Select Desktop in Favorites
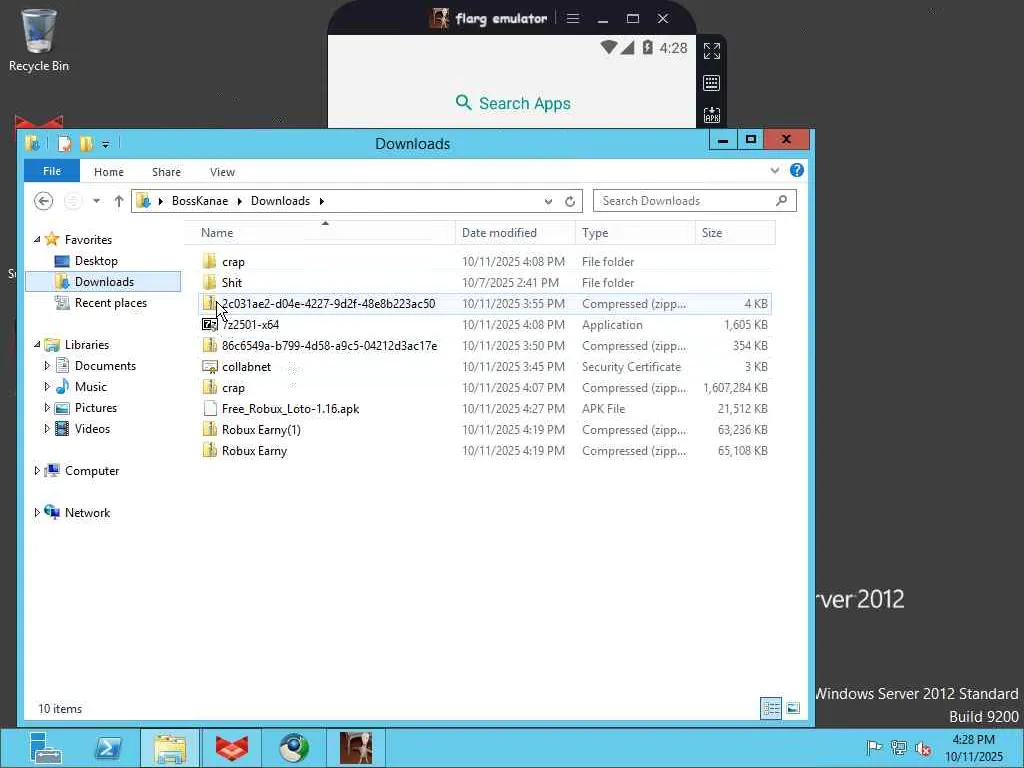Screen dimensions: 1024x768 point(96,261)
